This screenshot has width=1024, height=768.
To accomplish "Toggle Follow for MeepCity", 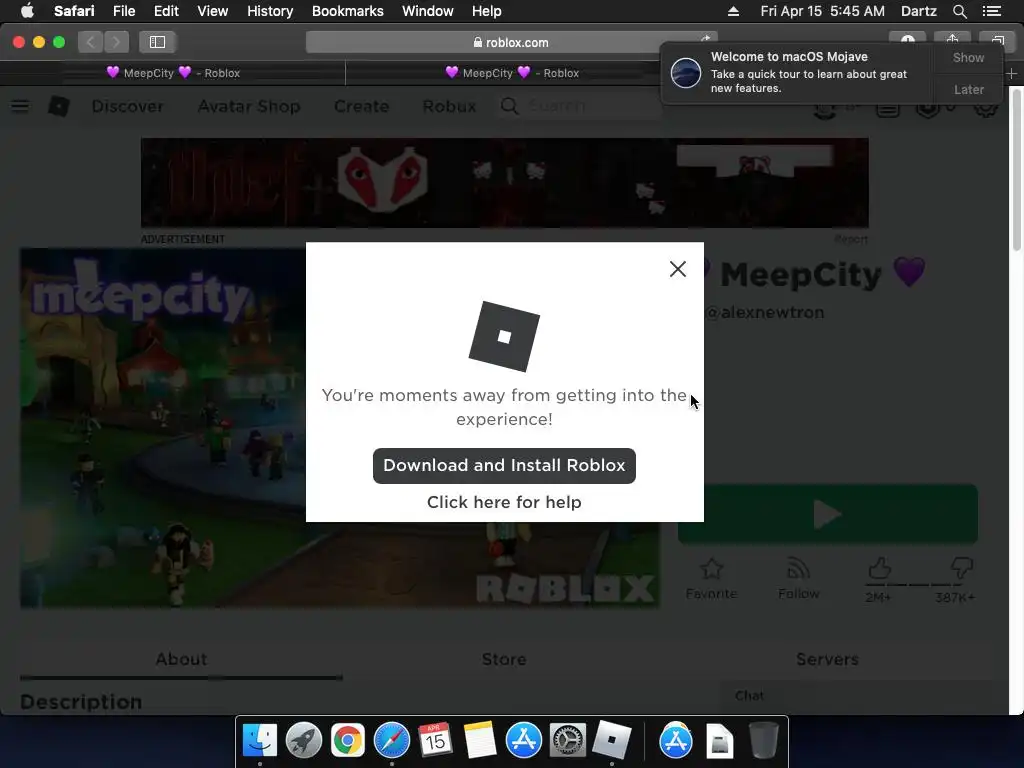I will coord(798,578).
